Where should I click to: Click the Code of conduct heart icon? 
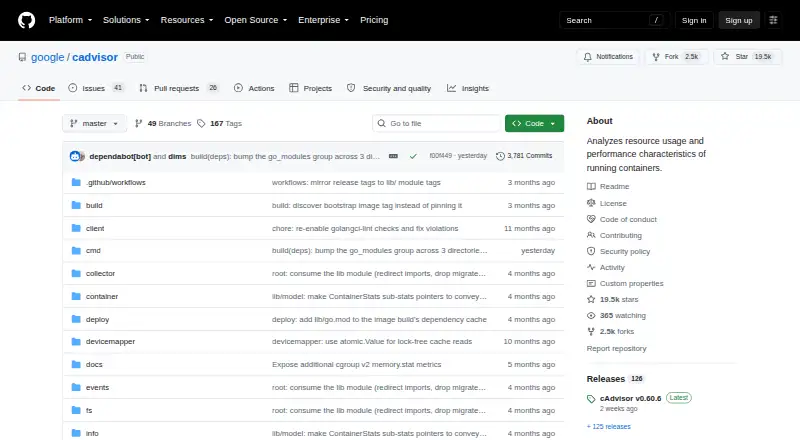pos(591,219)
